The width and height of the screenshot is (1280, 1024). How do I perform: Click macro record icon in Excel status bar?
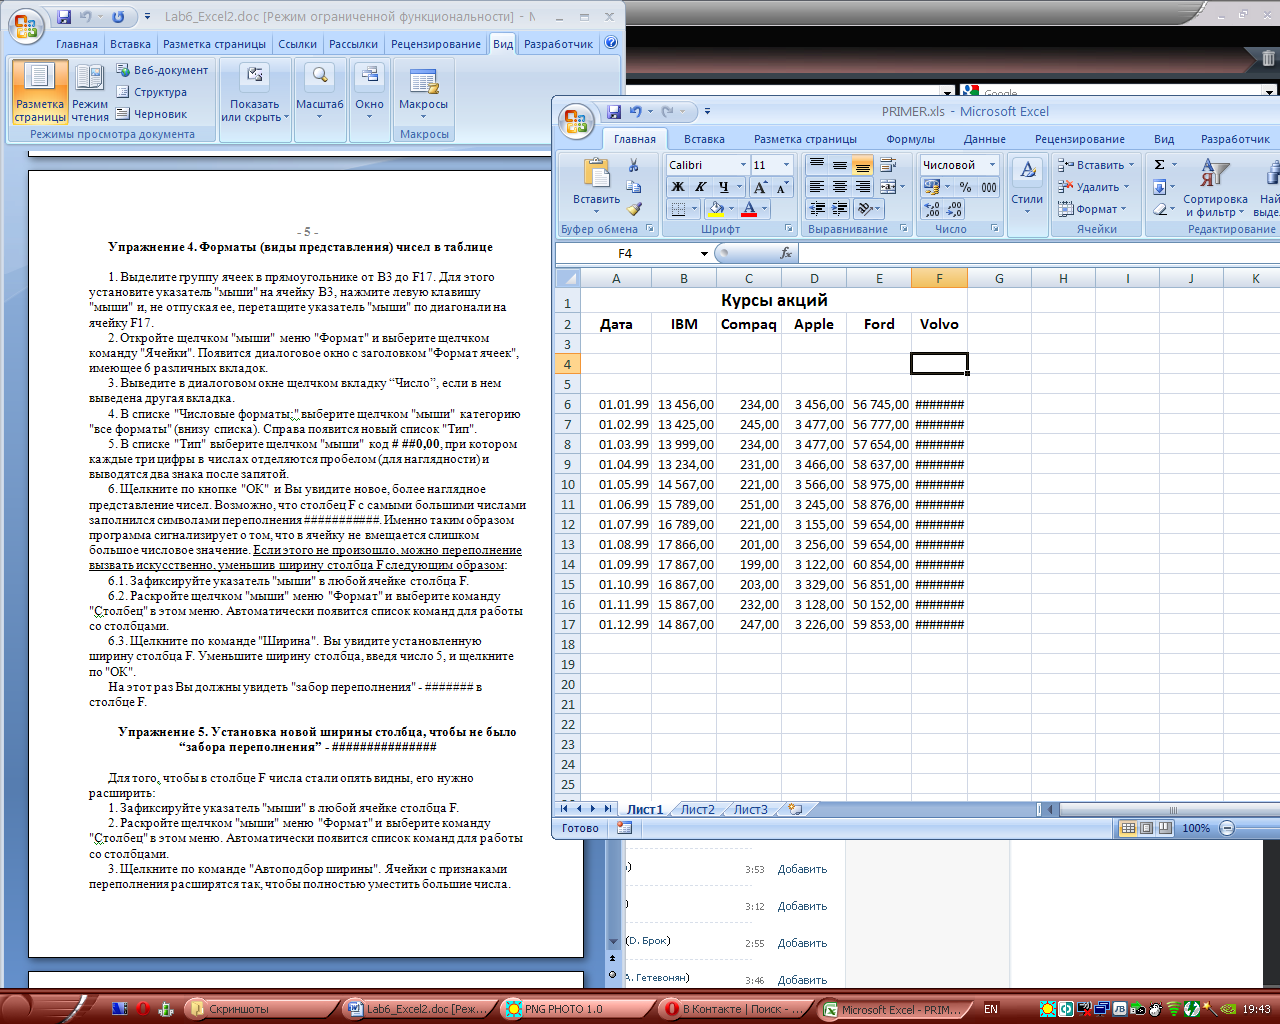(x=624, y=828)
